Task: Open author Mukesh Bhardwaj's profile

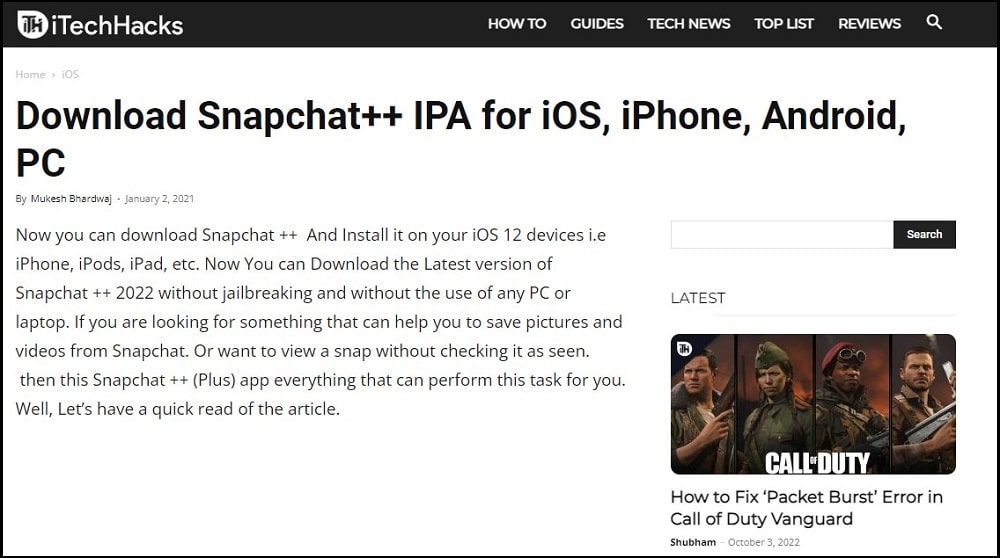Action: coord(71,199)
